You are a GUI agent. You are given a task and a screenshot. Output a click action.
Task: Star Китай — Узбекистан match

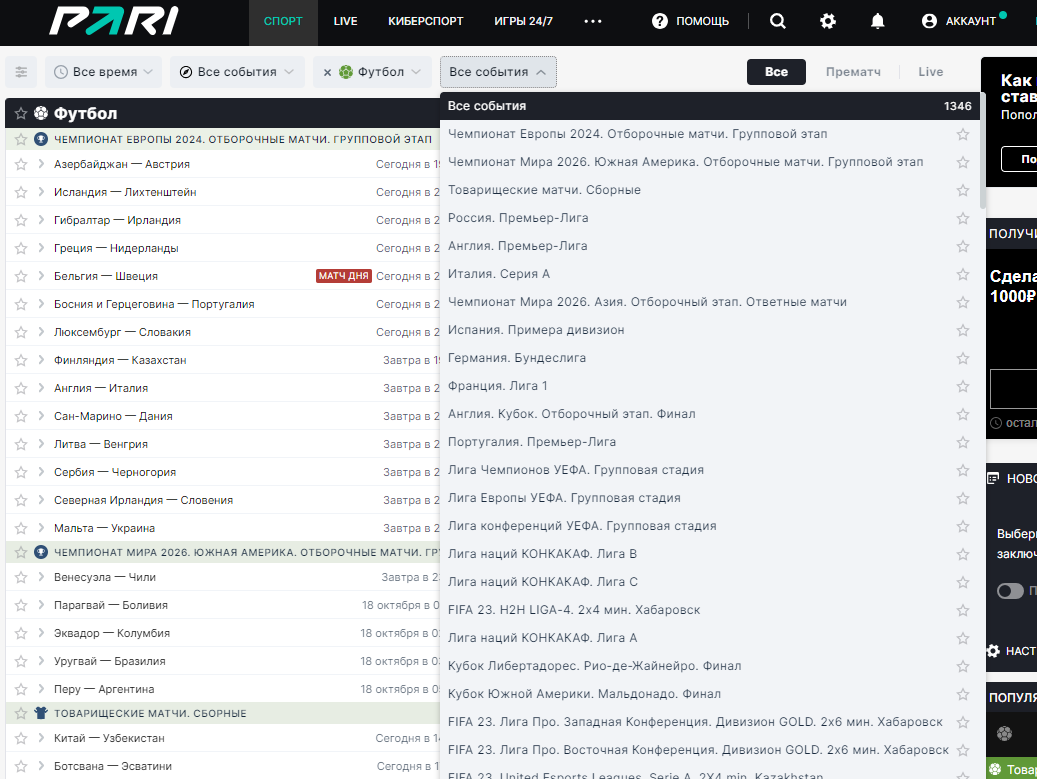[21, 738]
